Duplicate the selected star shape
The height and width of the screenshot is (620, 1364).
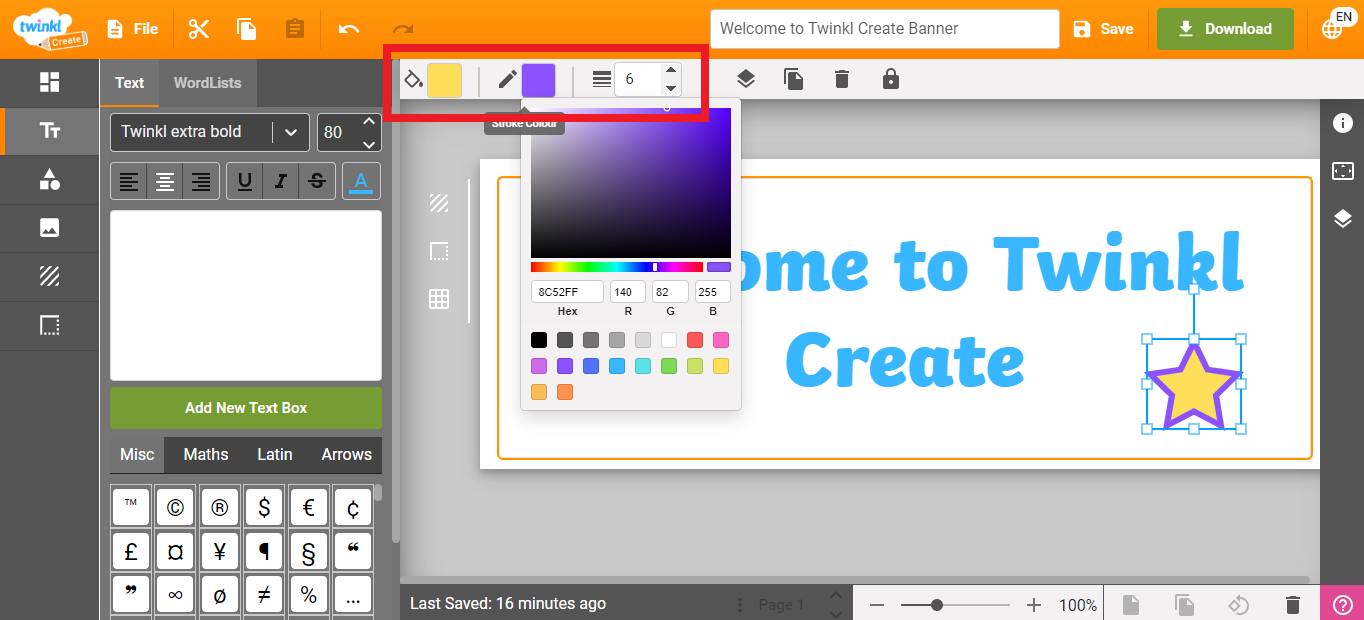click(794, 79)
